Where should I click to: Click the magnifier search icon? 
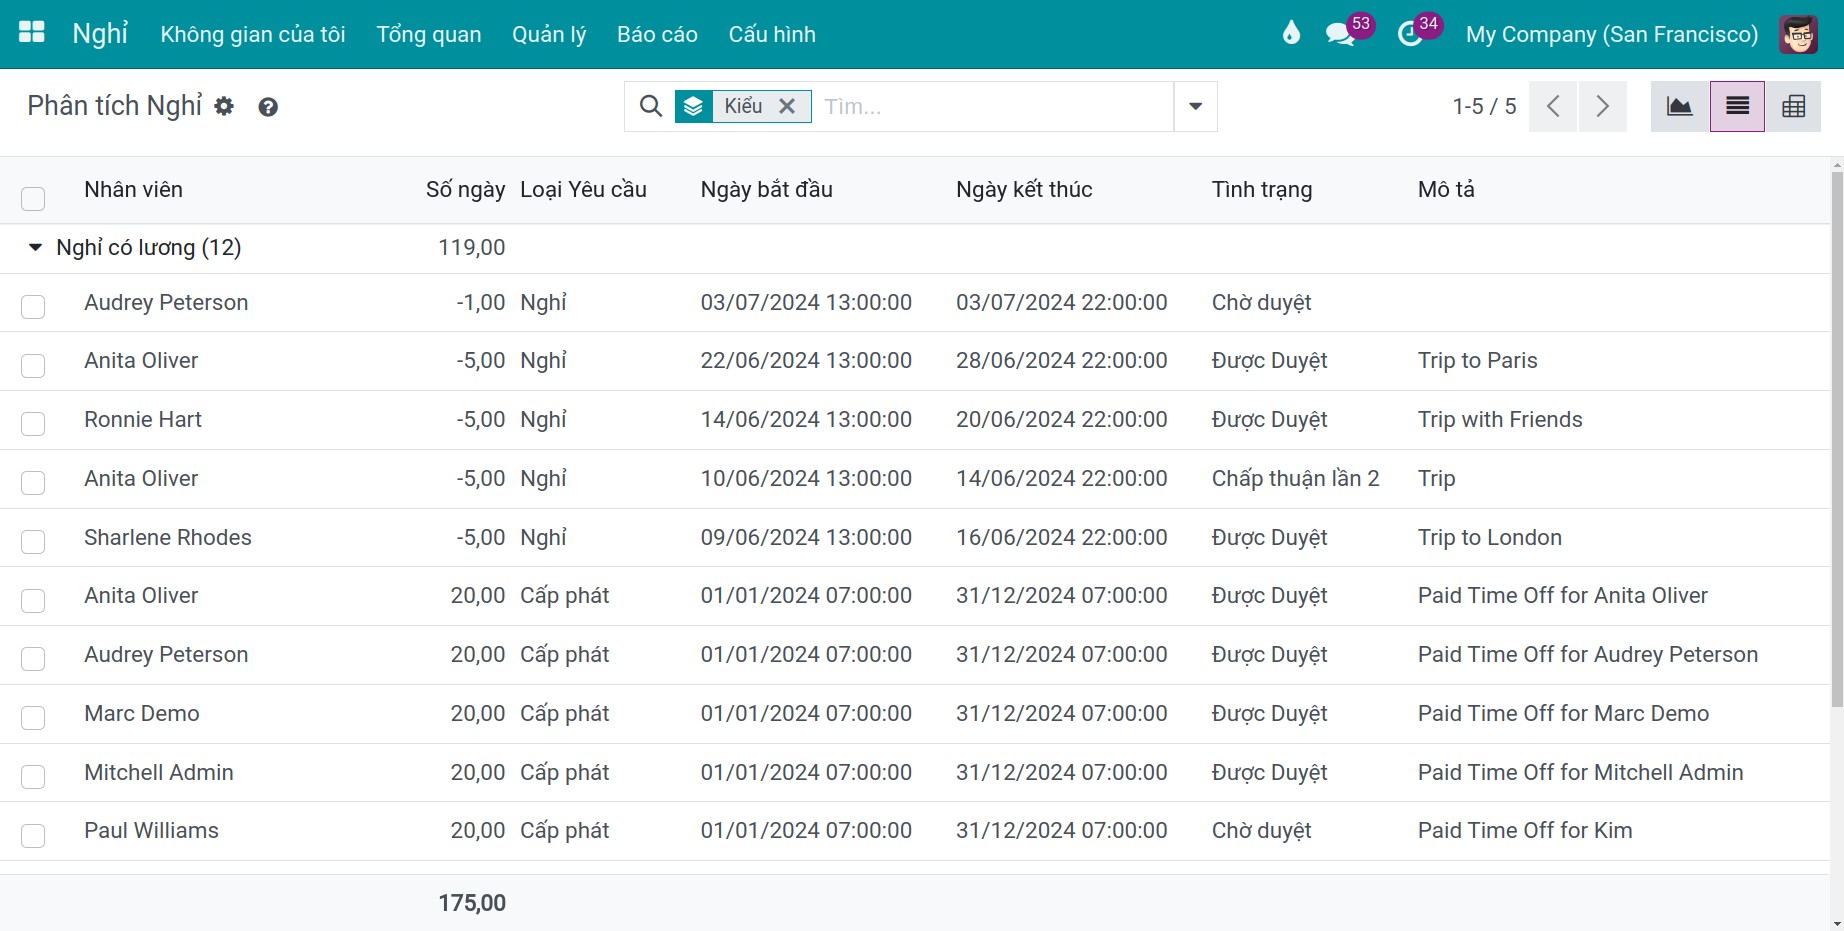pos(650,106)
